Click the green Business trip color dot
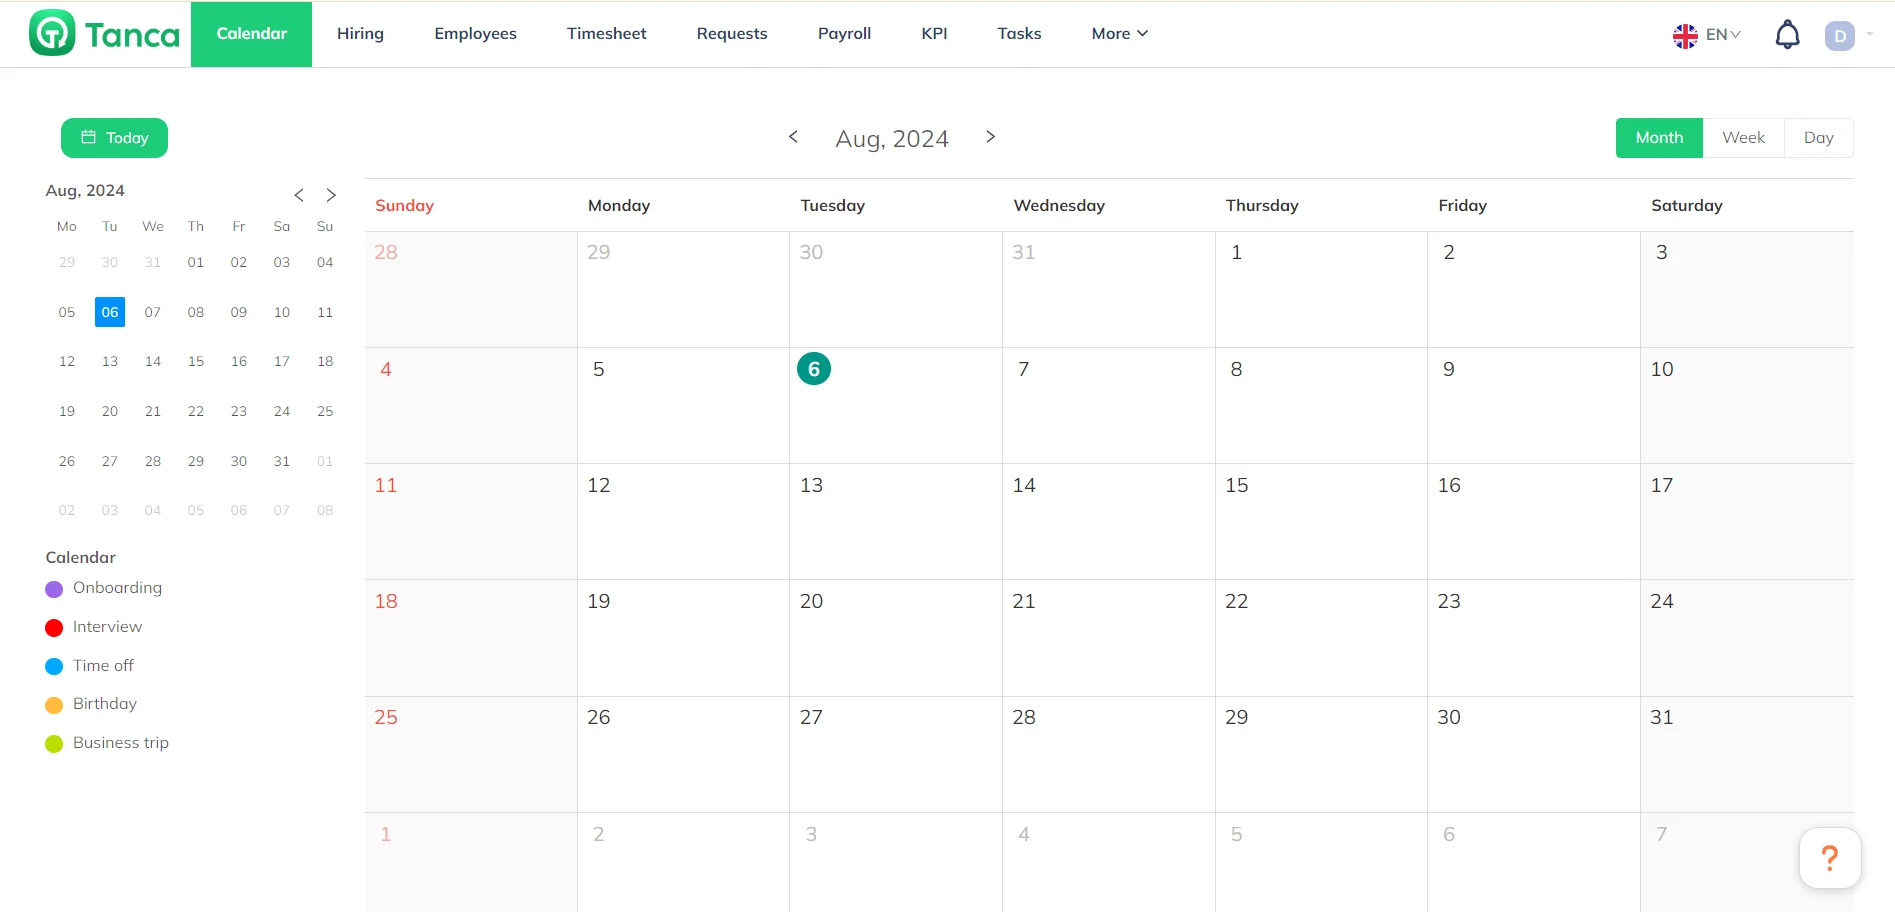 [54, 744]
